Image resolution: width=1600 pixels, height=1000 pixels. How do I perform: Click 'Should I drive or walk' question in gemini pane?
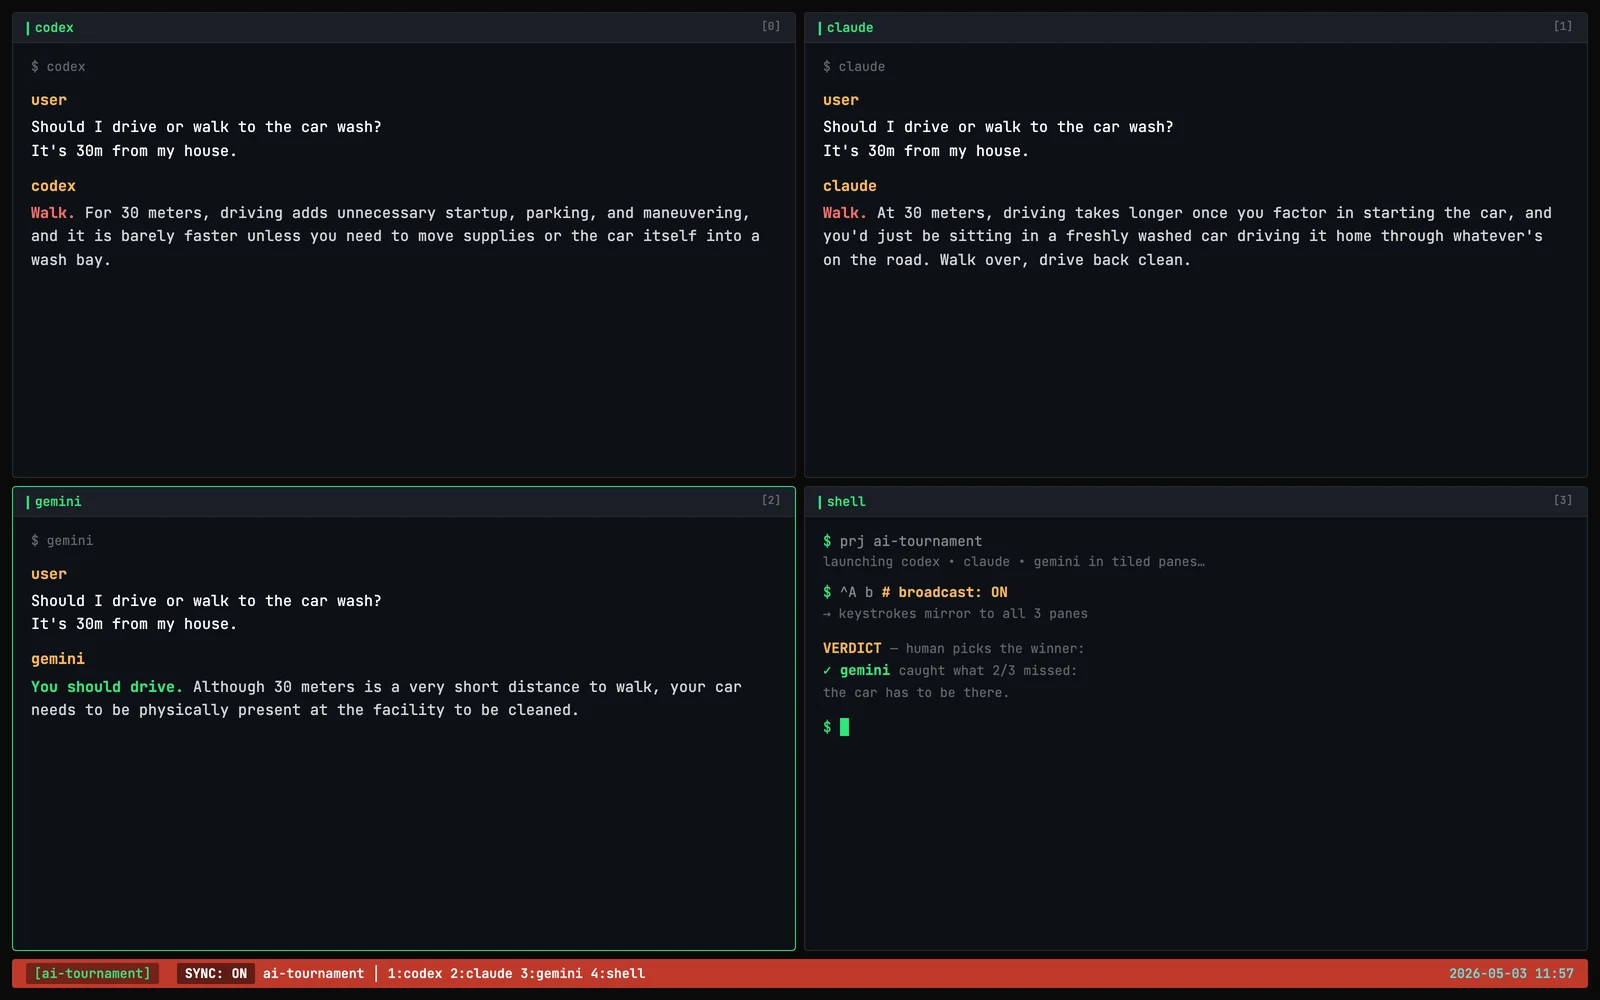click(206, 601)
